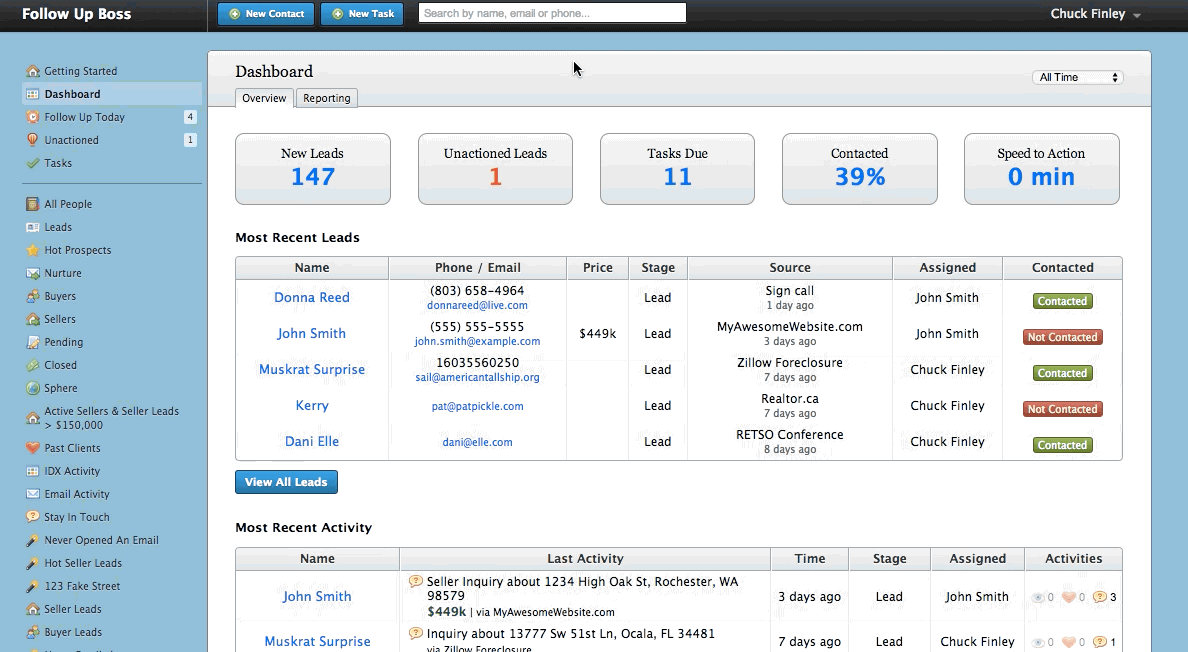1188x652 pixels.
Task: Open Unactioned in the sidebar
Action: coord(71,140)
